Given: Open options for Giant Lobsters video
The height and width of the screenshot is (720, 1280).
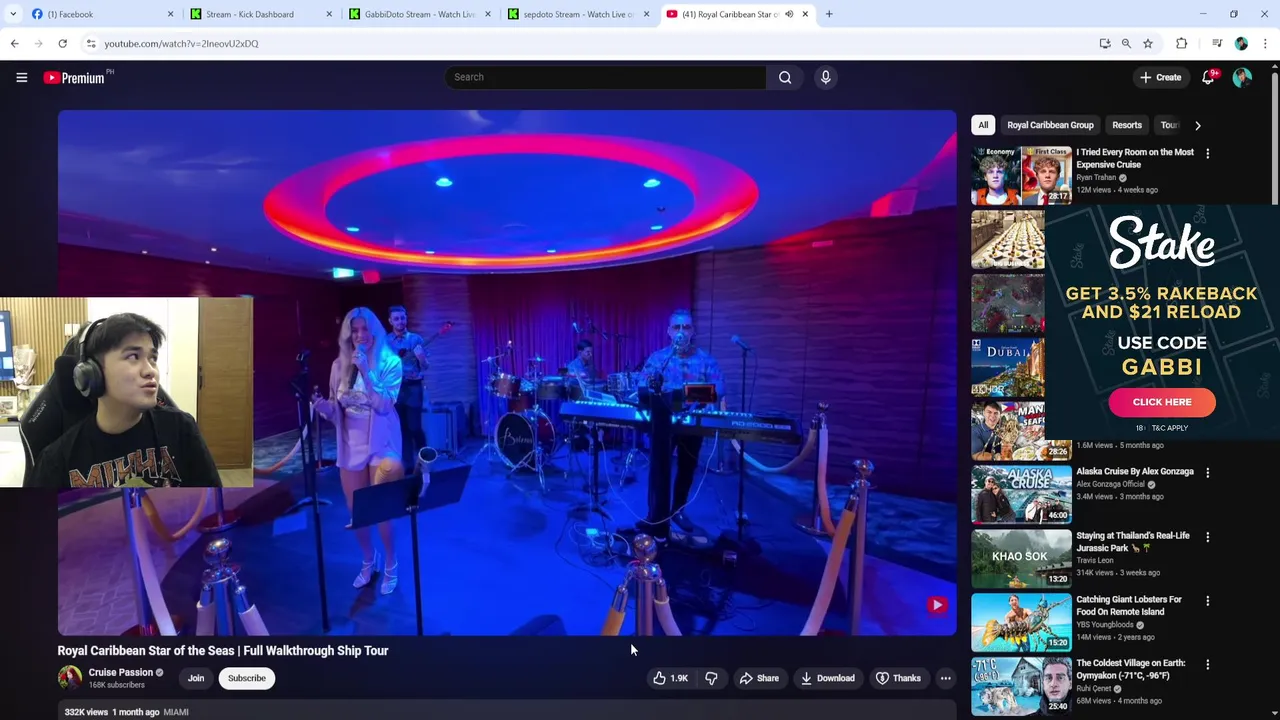Looking at the screenshot, I should point(1207,601).
